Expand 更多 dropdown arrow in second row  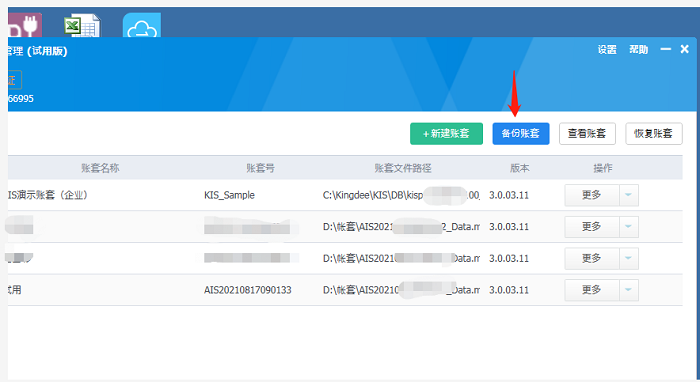click(629, 227)
